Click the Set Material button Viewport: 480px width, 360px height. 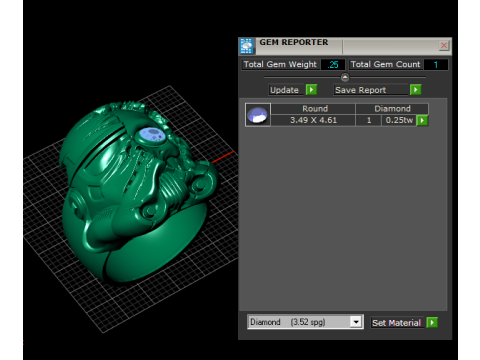coord(397,323)
